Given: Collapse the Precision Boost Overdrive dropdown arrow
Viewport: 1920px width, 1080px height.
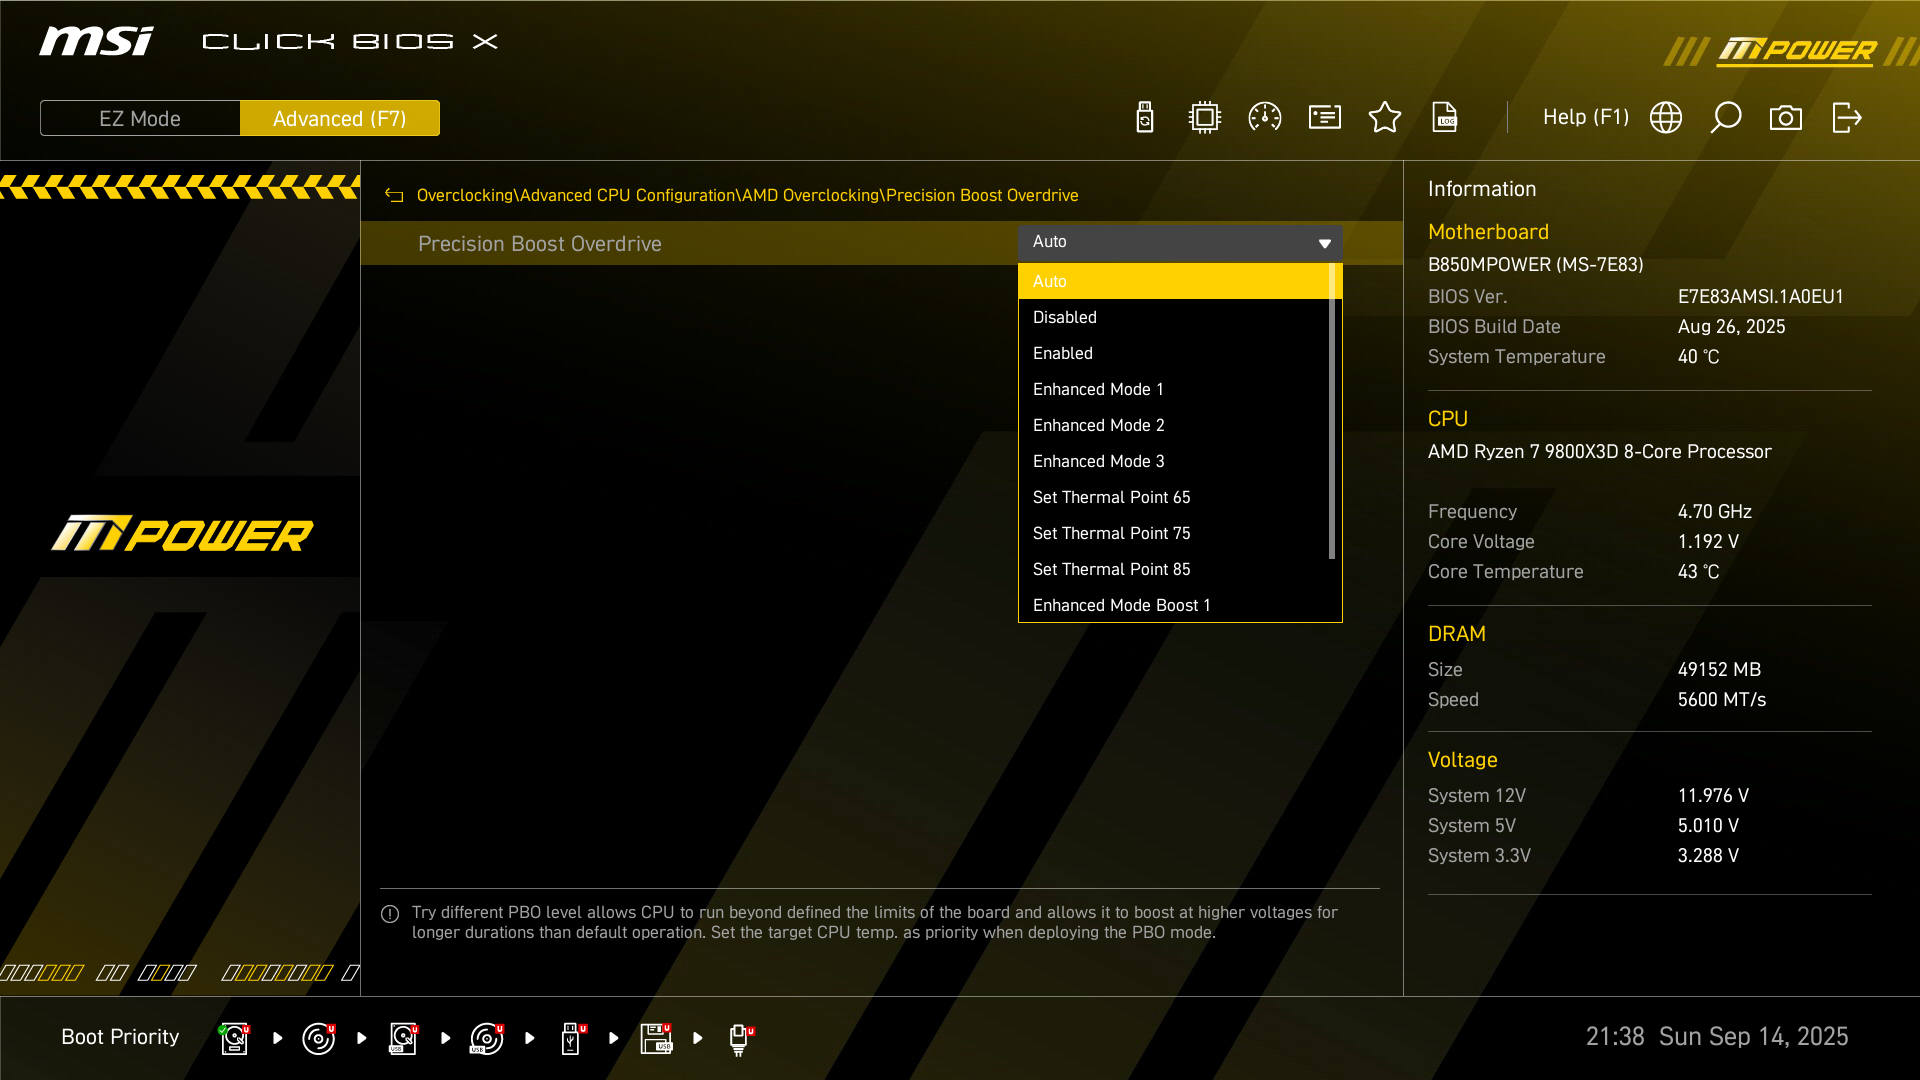Looking at the screenshot, I should point(1324,243).
